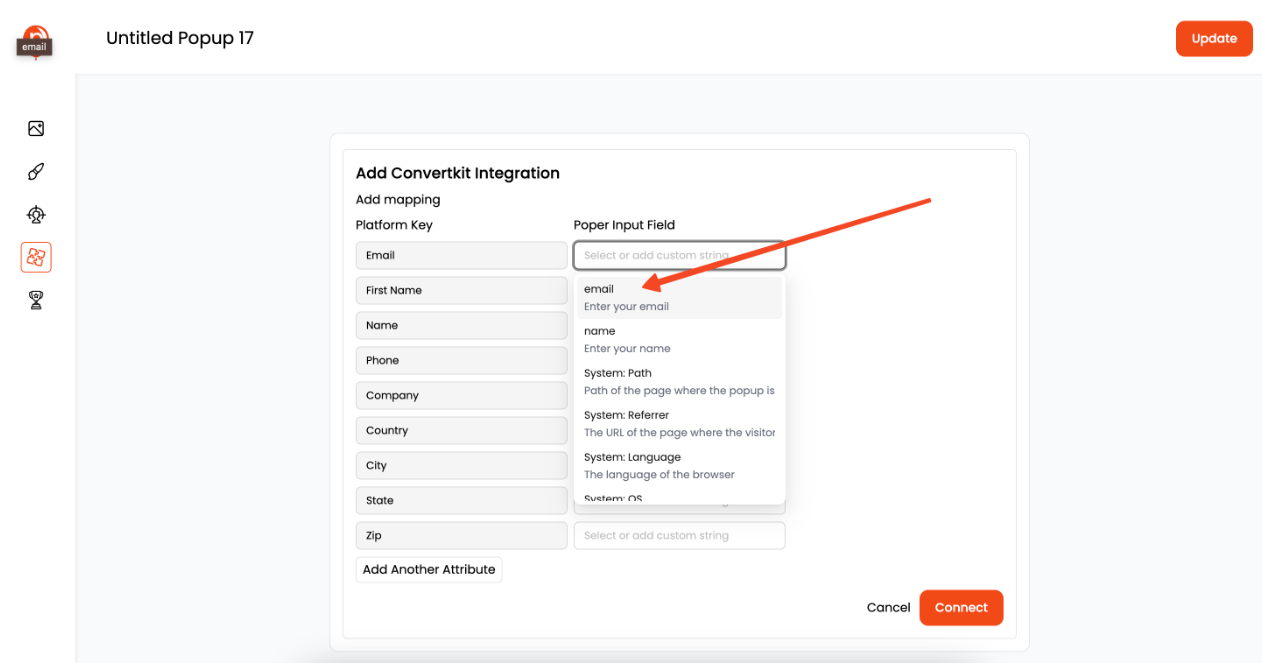Choose the "email" option in dropdown

tap(679, 298)
